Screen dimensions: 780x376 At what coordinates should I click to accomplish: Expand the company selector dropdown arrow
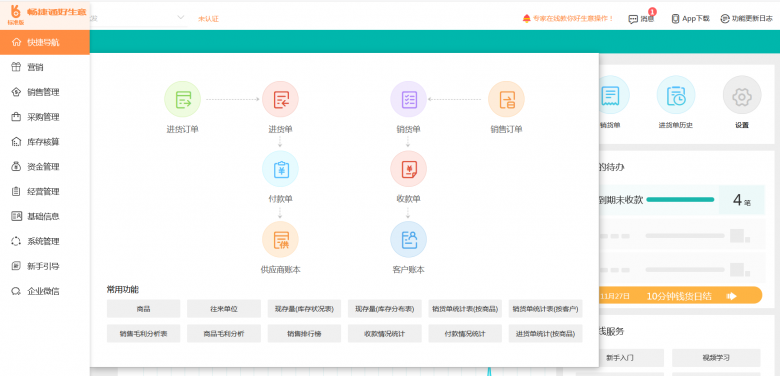click(181, 18)
